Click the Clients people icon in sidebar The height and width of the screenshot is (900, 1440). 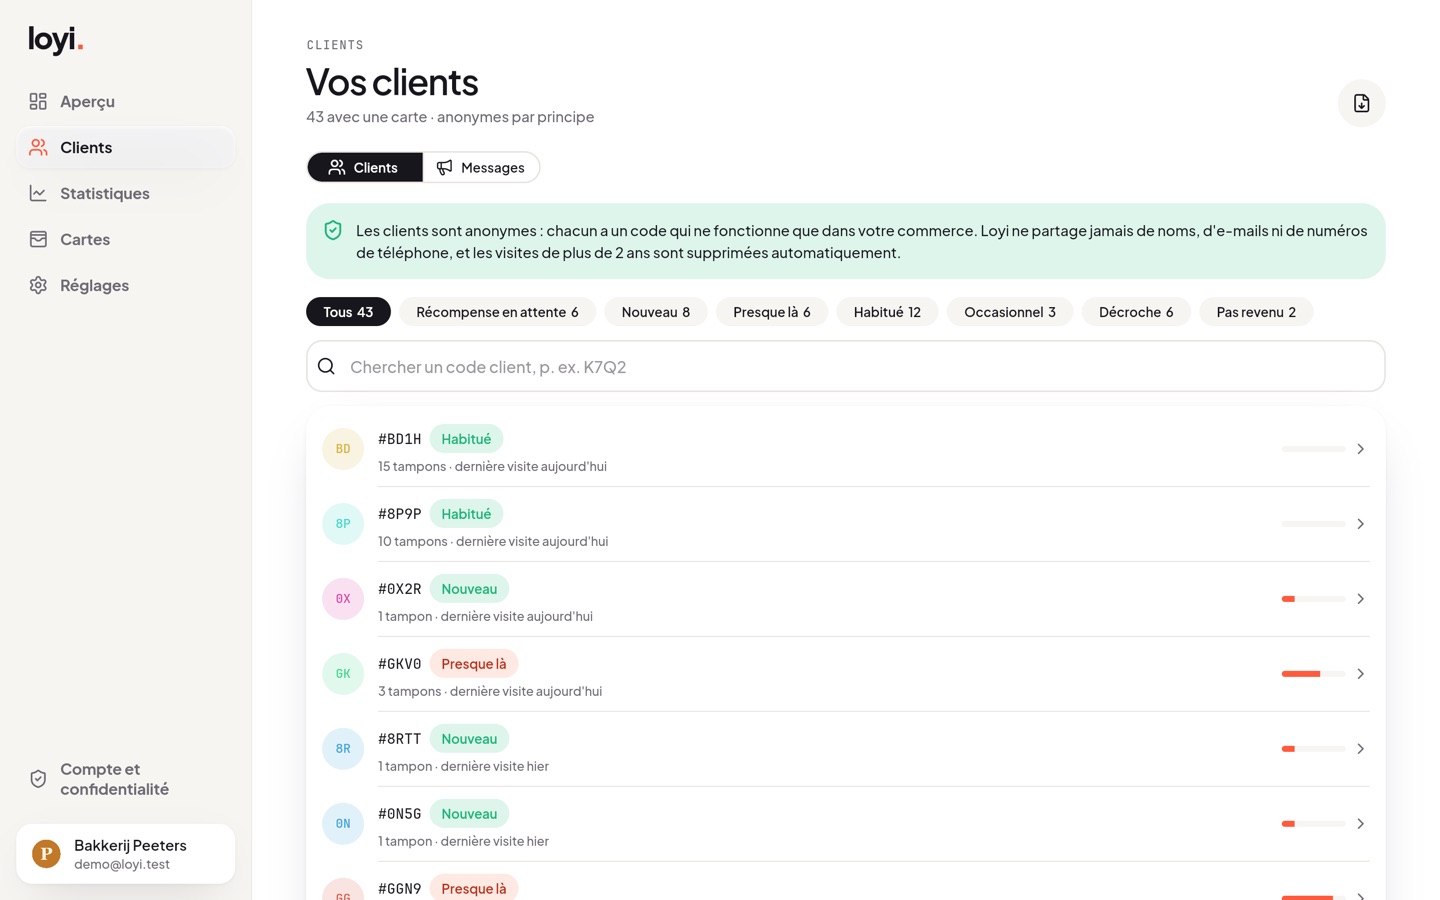[38, 147]
